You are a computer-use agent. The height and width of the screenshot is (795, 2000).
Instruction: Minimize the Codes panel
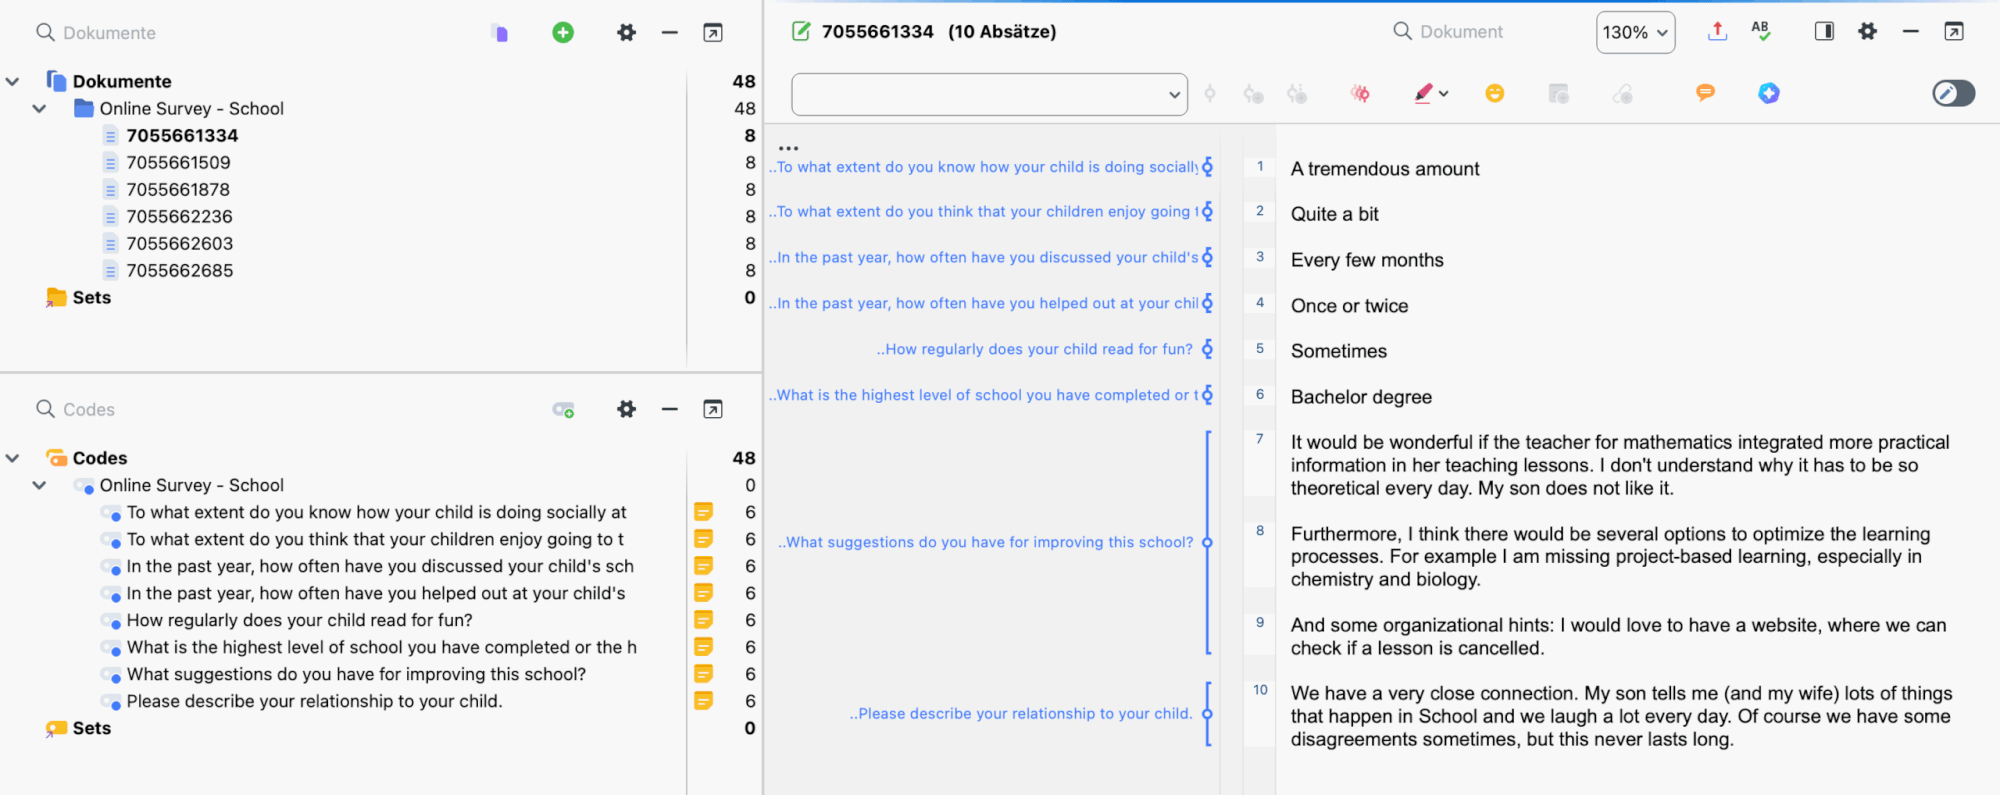[x=670, y=409]
